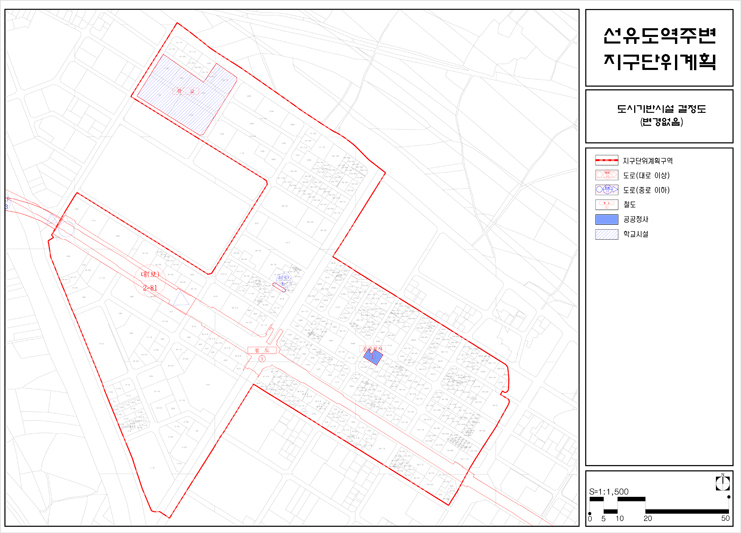Screen dimensions: 741x533
Task: Click the hatched school site polygon on map
Action: point(187,94)
